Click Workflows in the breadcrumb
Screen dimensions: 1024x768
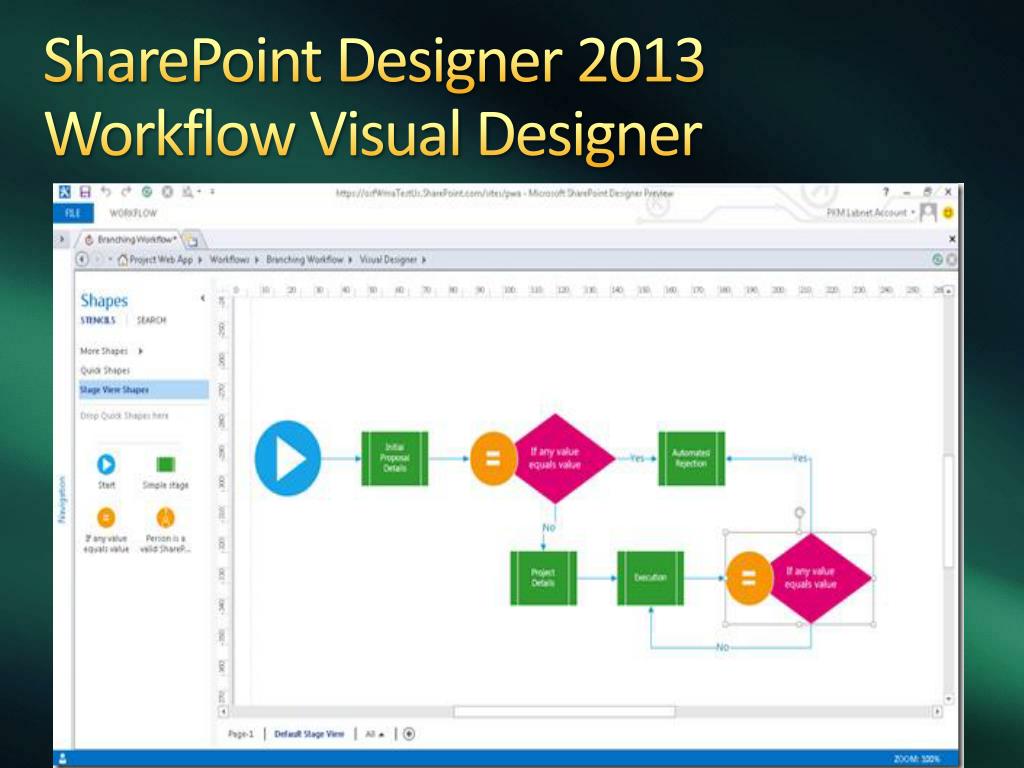click(229, 259)
